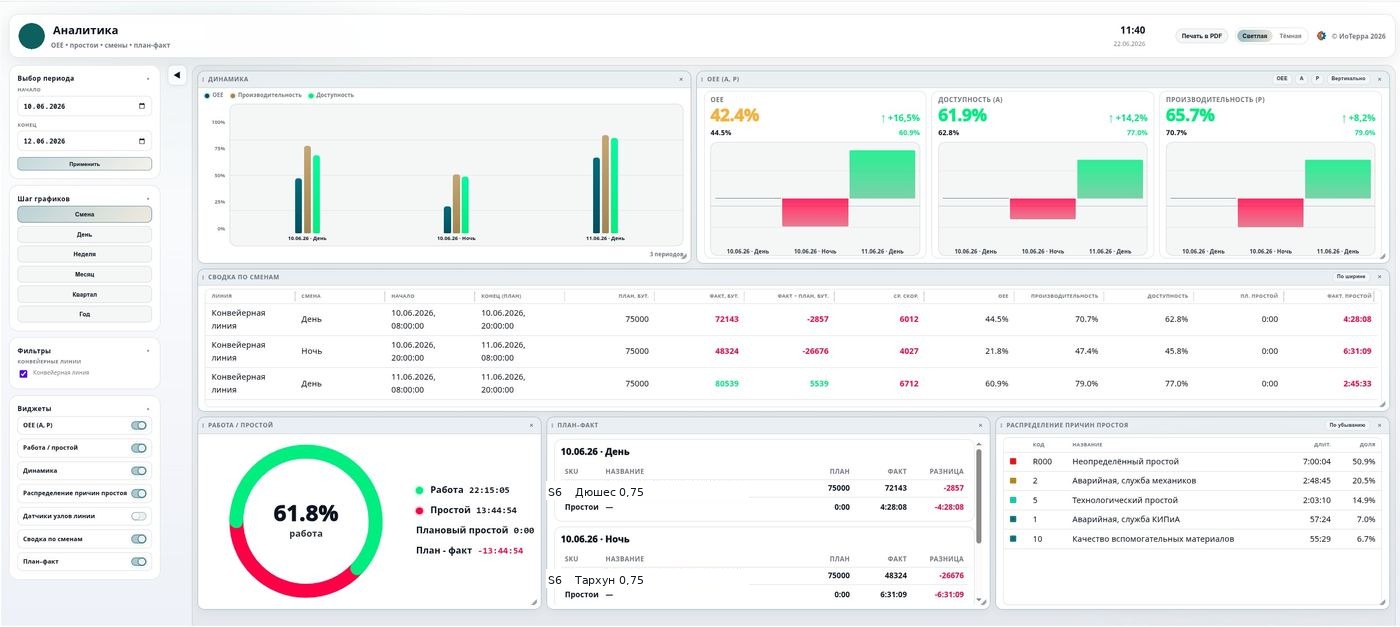Screen dimensions: 1400x627
Task: Click Печать в PDF button
Action: pyautogui.click(x=1202, y=36)
